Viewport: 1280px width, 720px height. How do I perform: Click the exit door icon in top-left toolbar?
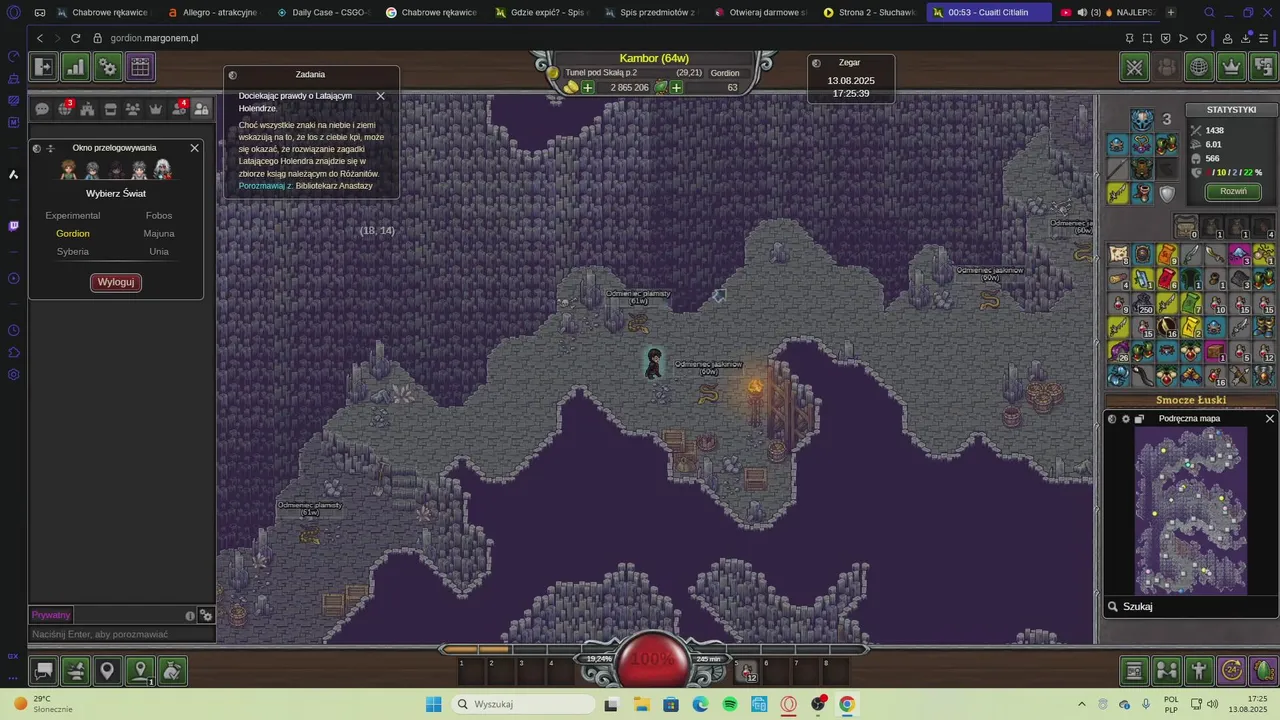point(43,67)
